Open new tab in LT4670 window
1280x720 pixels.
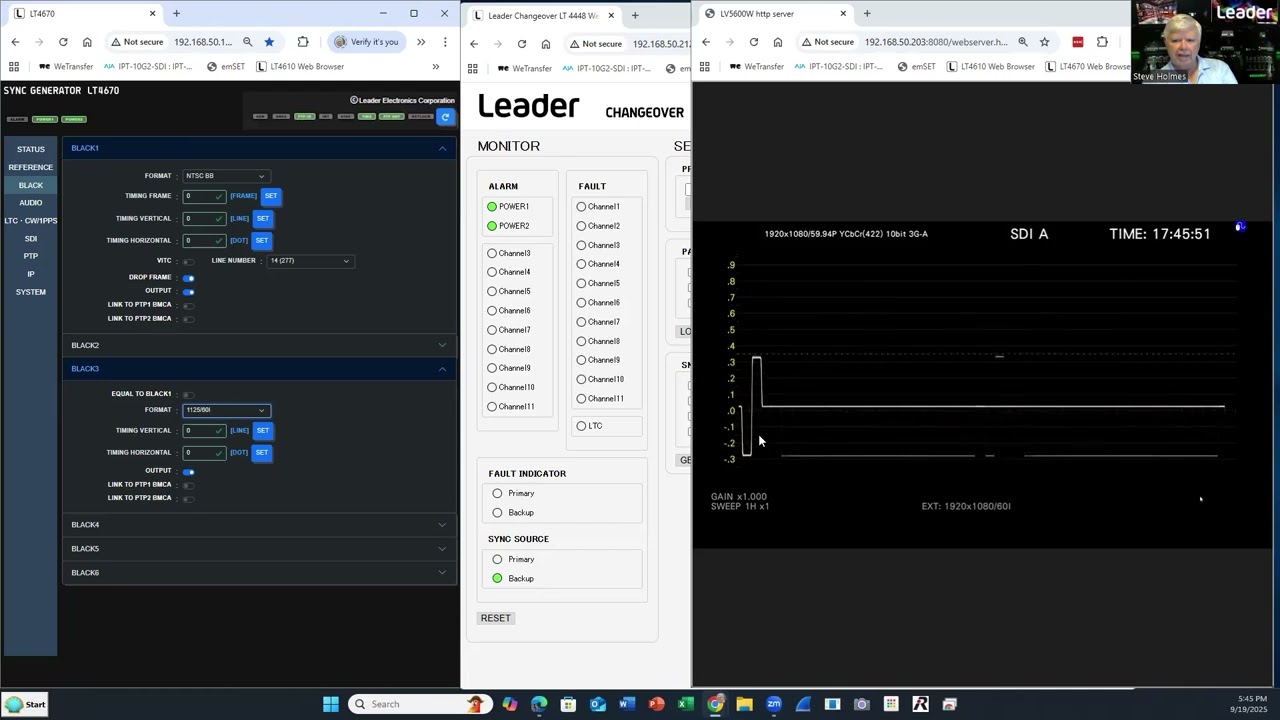pyautogui.click(x=176, y=14)
